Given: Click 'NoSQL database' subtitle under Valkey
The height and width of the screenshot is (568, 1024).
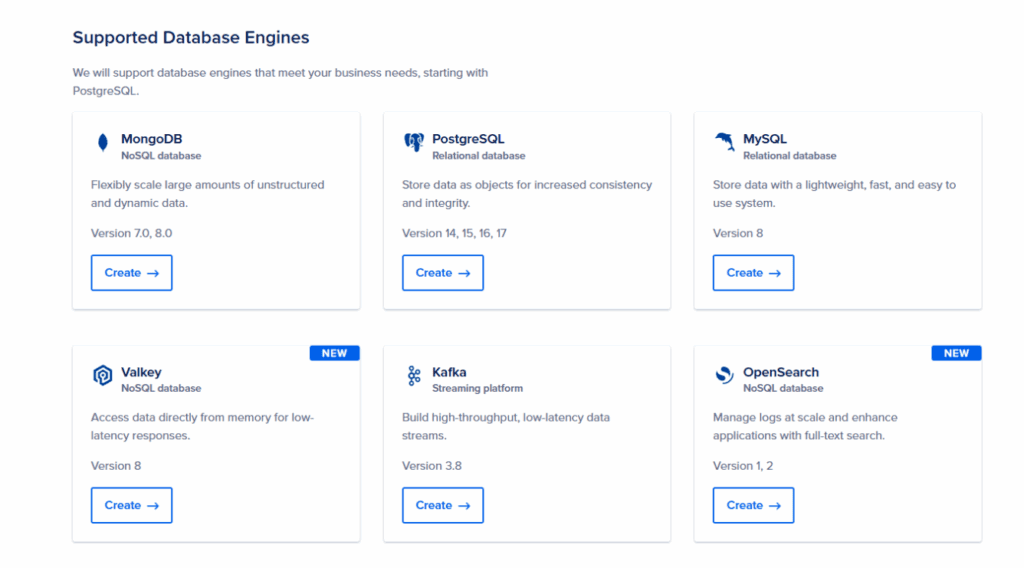Looking at the screenshot, I should [x=161, y=388].
